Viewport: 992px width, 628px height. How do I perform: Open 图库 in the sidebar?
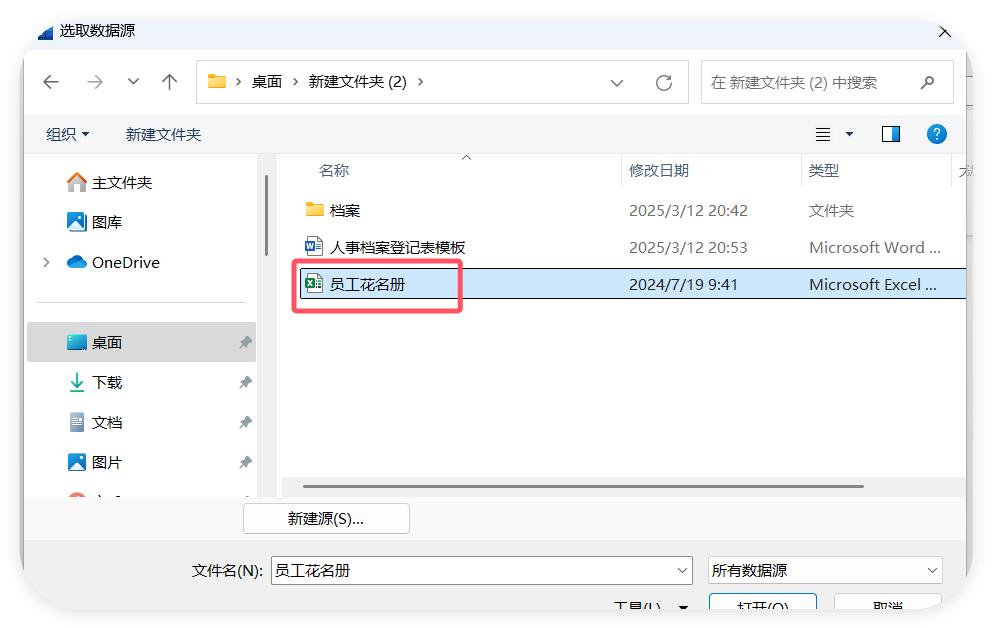pos(94,222)
